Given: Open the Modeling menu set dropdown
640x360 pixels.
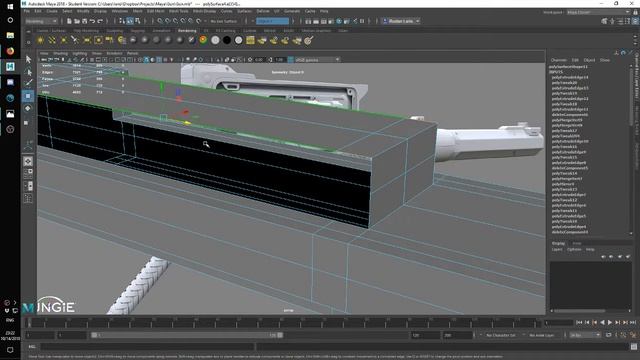Looking at the screenshot, I should 41,21.
